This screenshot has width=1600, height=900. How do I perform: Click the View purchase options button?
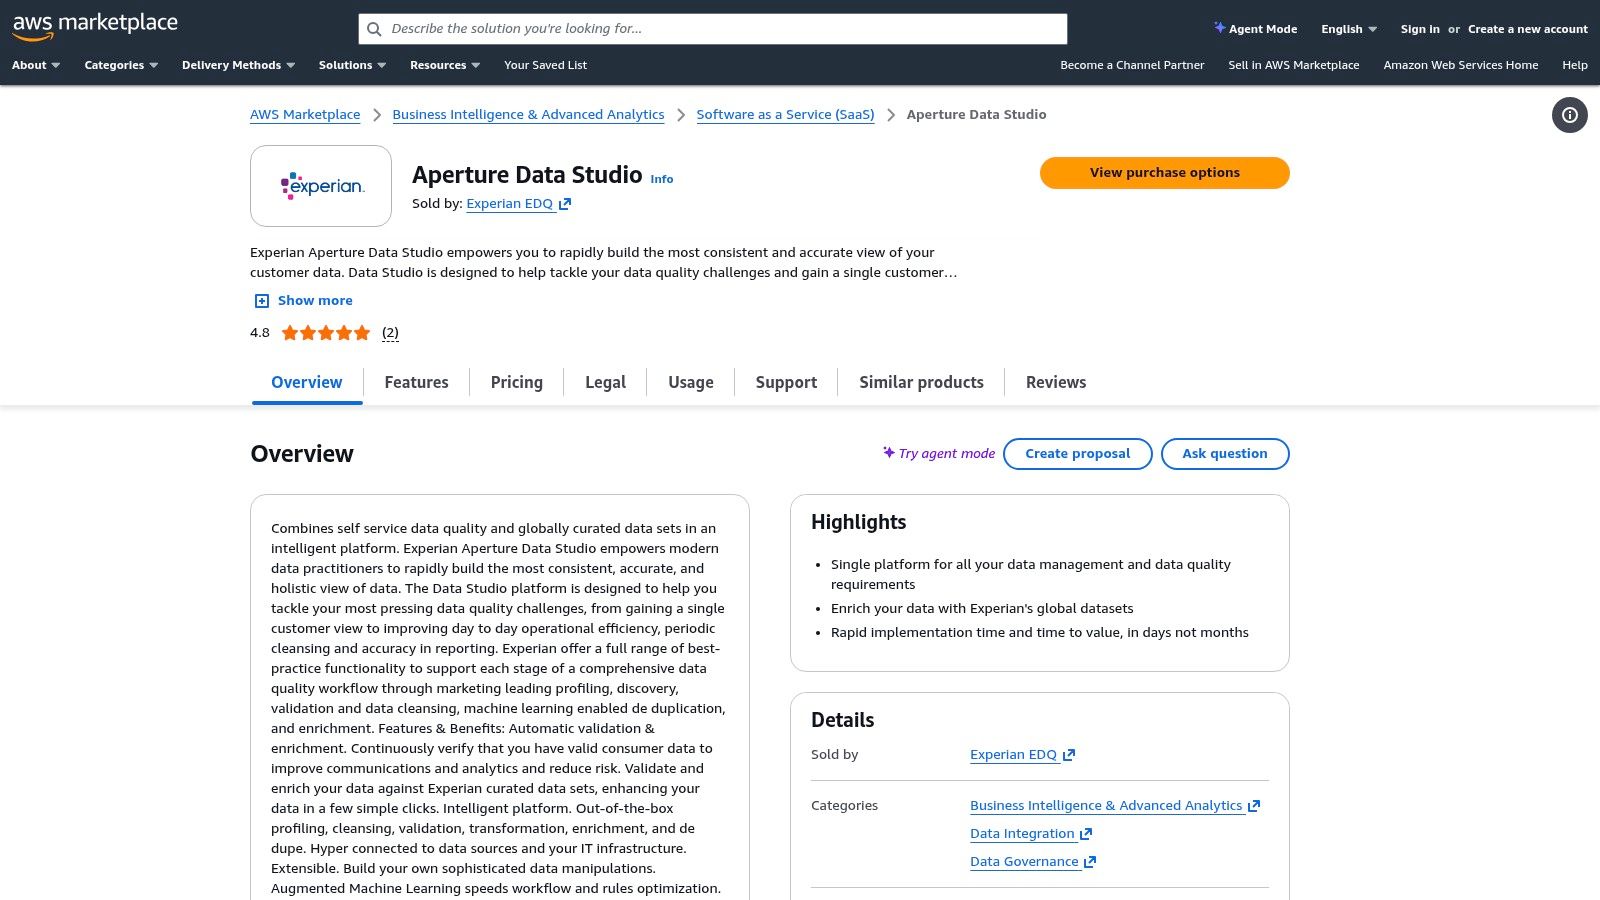1164,172
